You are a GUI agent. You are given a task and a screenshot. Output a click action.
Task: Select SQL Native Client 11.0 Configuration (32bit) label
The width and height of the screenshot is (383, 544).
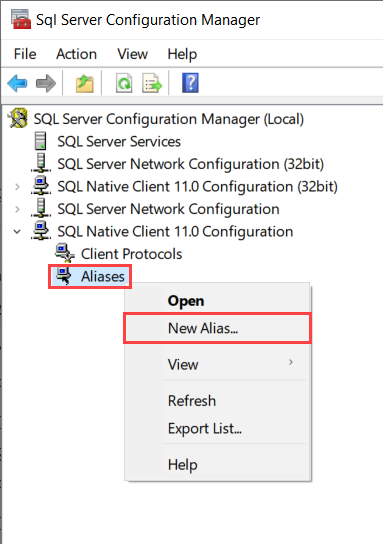(197, 187)
